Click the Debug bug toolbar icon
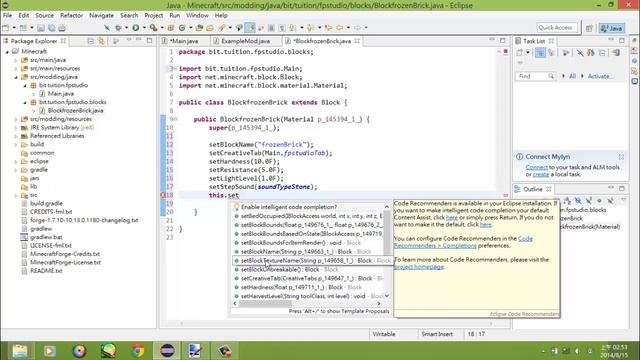The width and height of the screenshot is (640, 360). [x=118, y=28]
